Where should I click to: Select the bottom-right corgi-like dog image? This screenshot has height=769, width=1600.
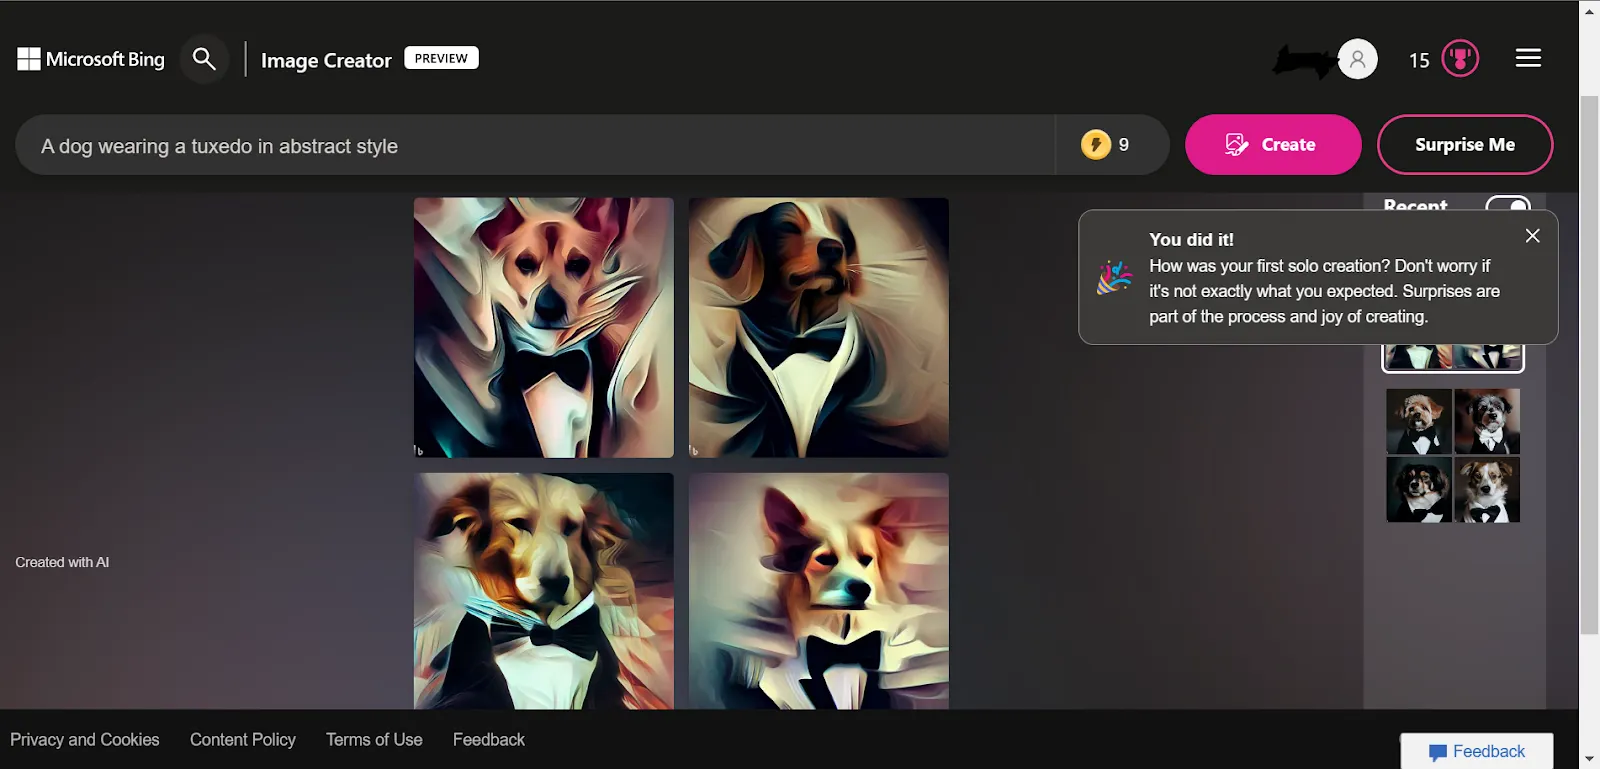(818, 591)
